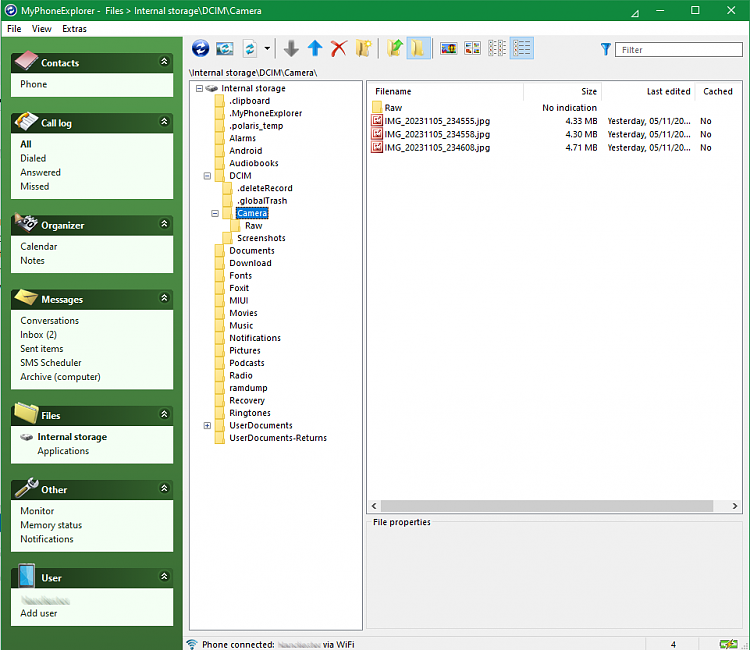The height and width of the screenshot is (650, 750).
Task: Click the horizontal scrollbar thumb
Action: (547, 506)
